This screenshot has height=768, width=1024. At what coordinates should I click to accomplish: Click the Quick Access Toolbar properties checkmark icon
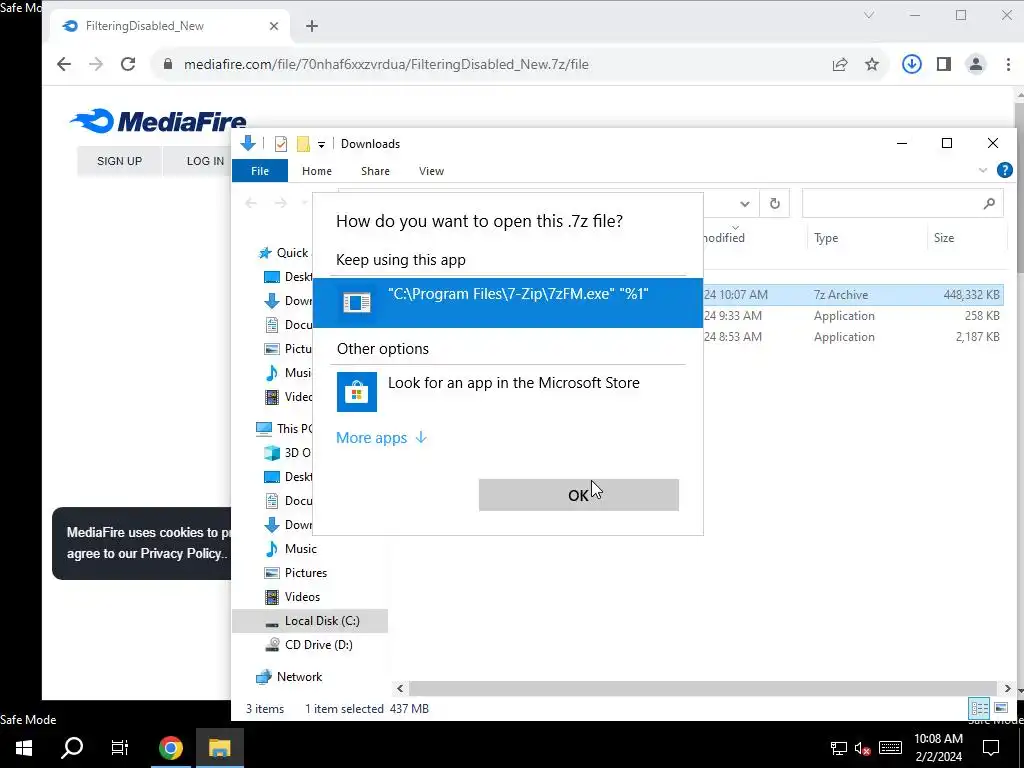(x=281, y=144)
